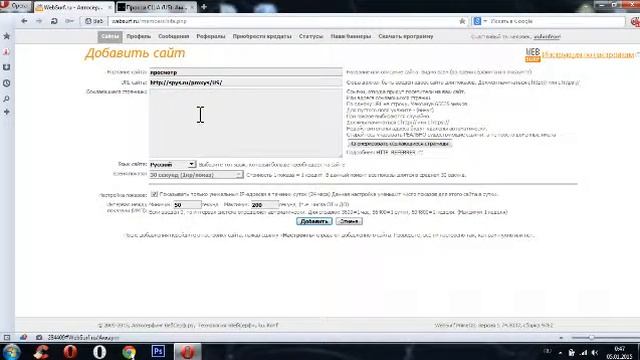Open the Статусы menu item

click(x=311, y=36)
